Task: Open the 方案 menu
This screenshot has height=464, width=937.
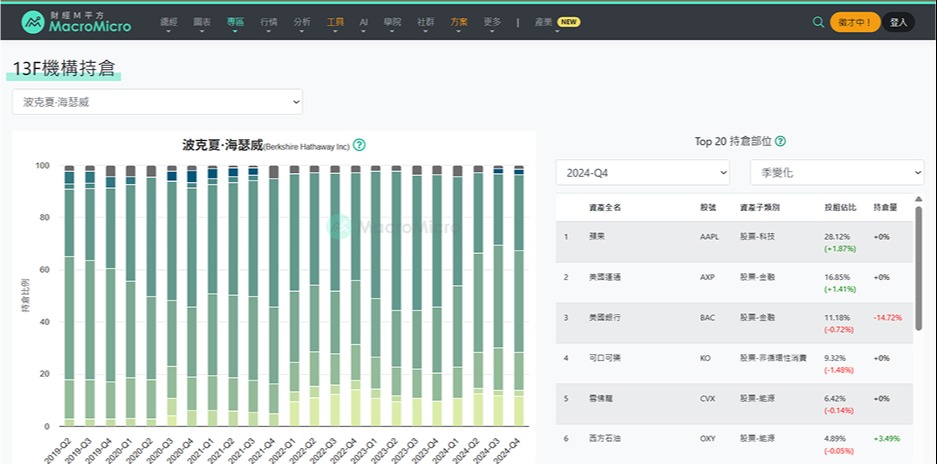Action: pos(459,22)
